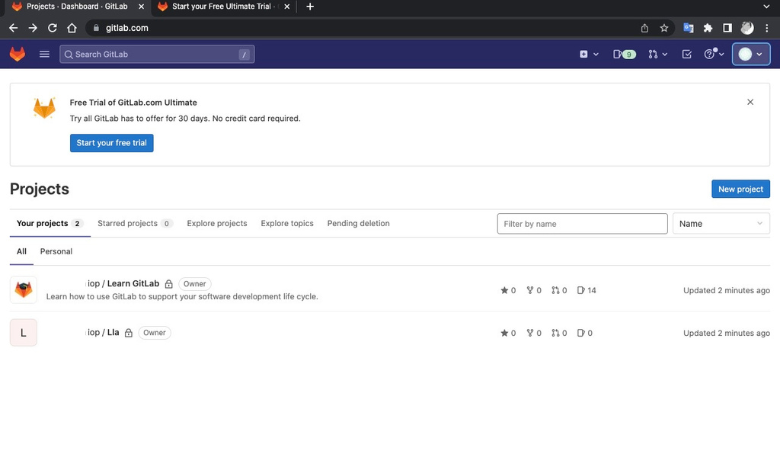Click the forks count for Lla project

click(534, 333)
